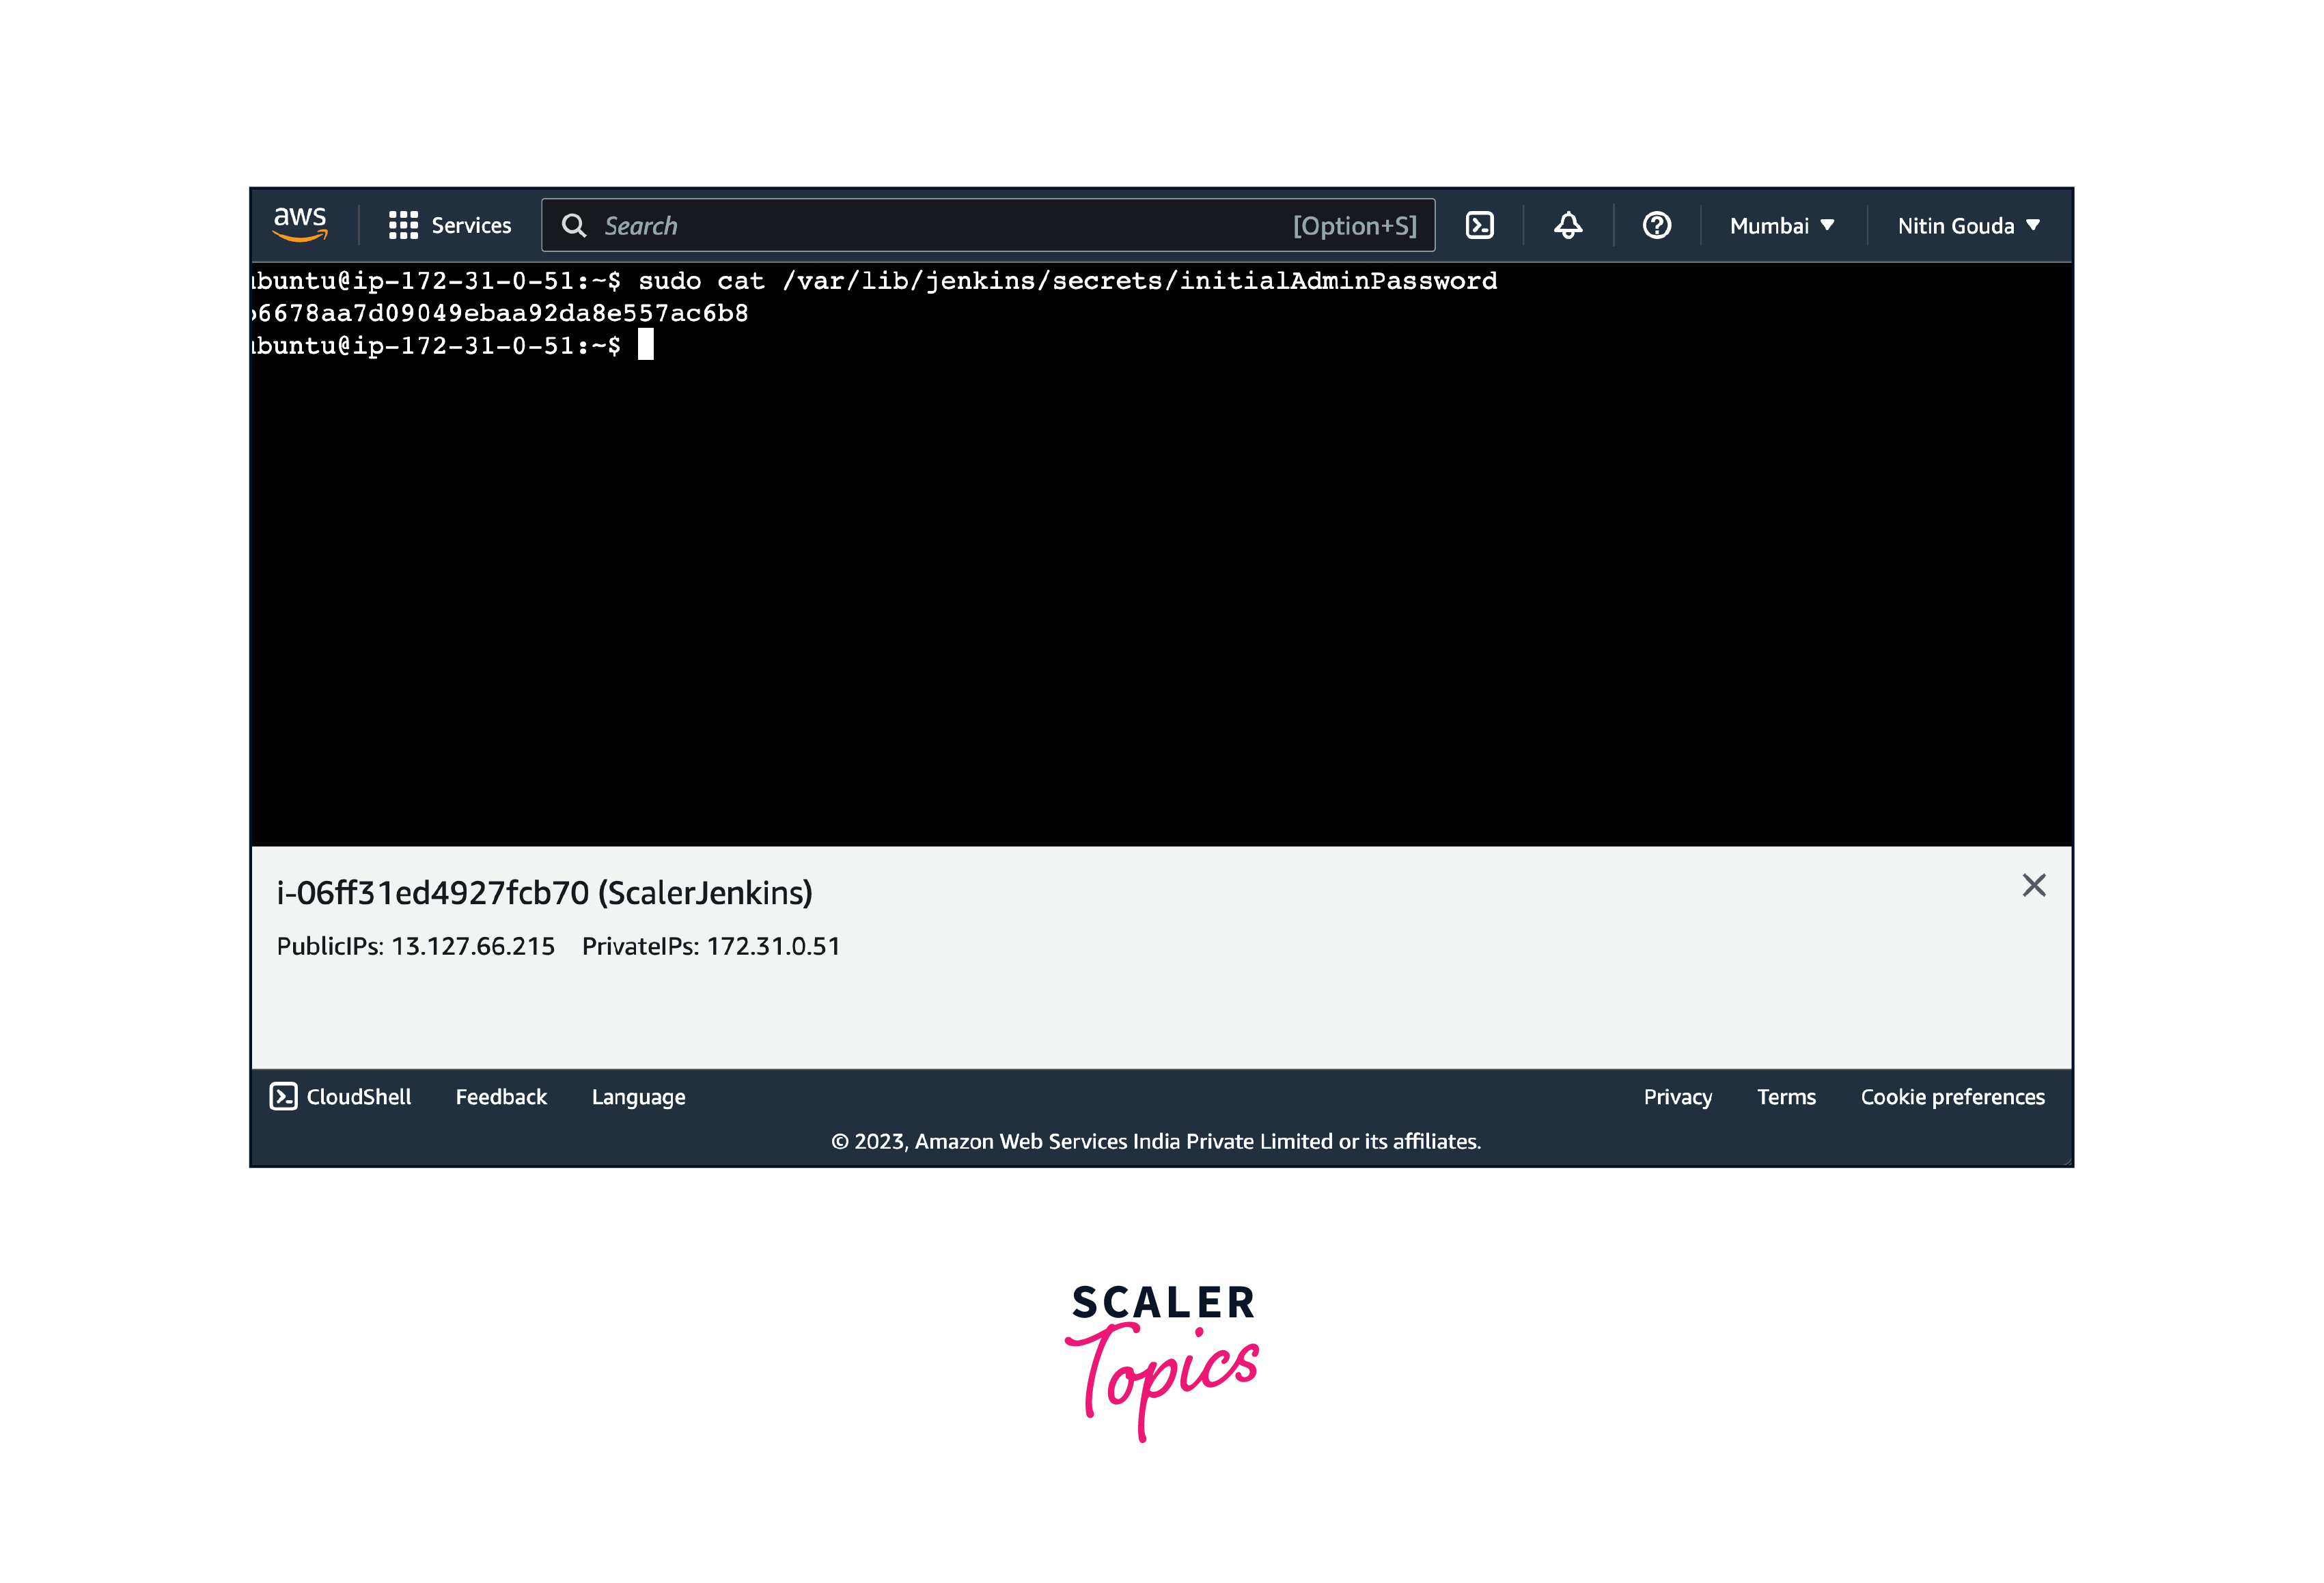Open the Services grid menu icon
Screen dimensions: 2324x1583
pos(403,225)
